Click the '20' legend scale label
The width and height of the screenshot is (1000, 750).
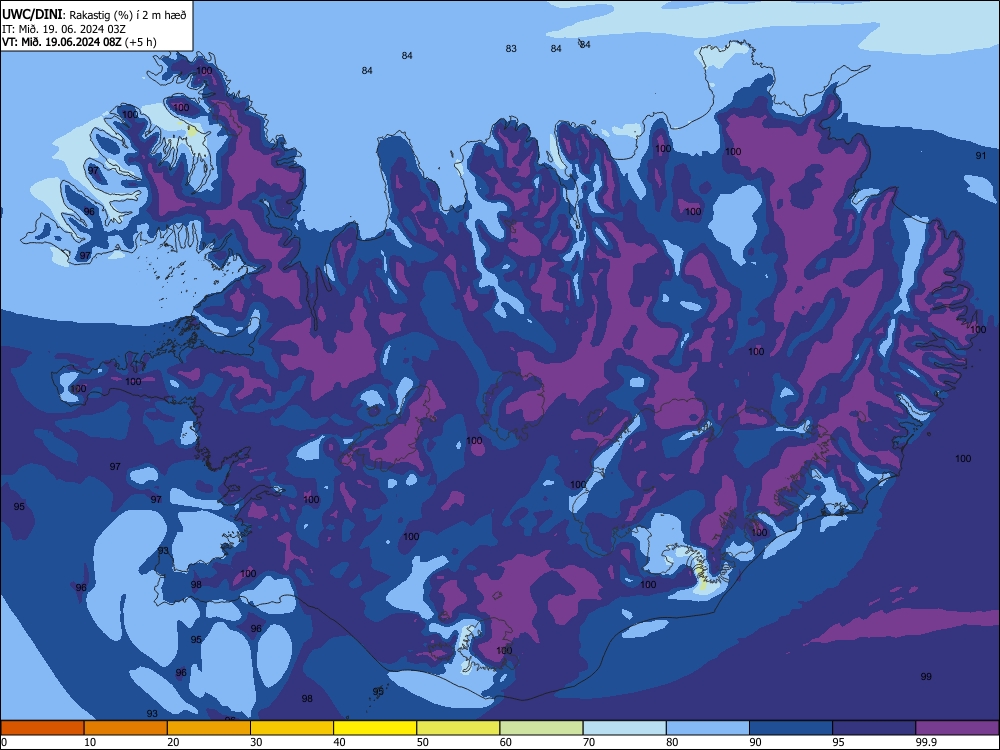[x=173, y=742]
